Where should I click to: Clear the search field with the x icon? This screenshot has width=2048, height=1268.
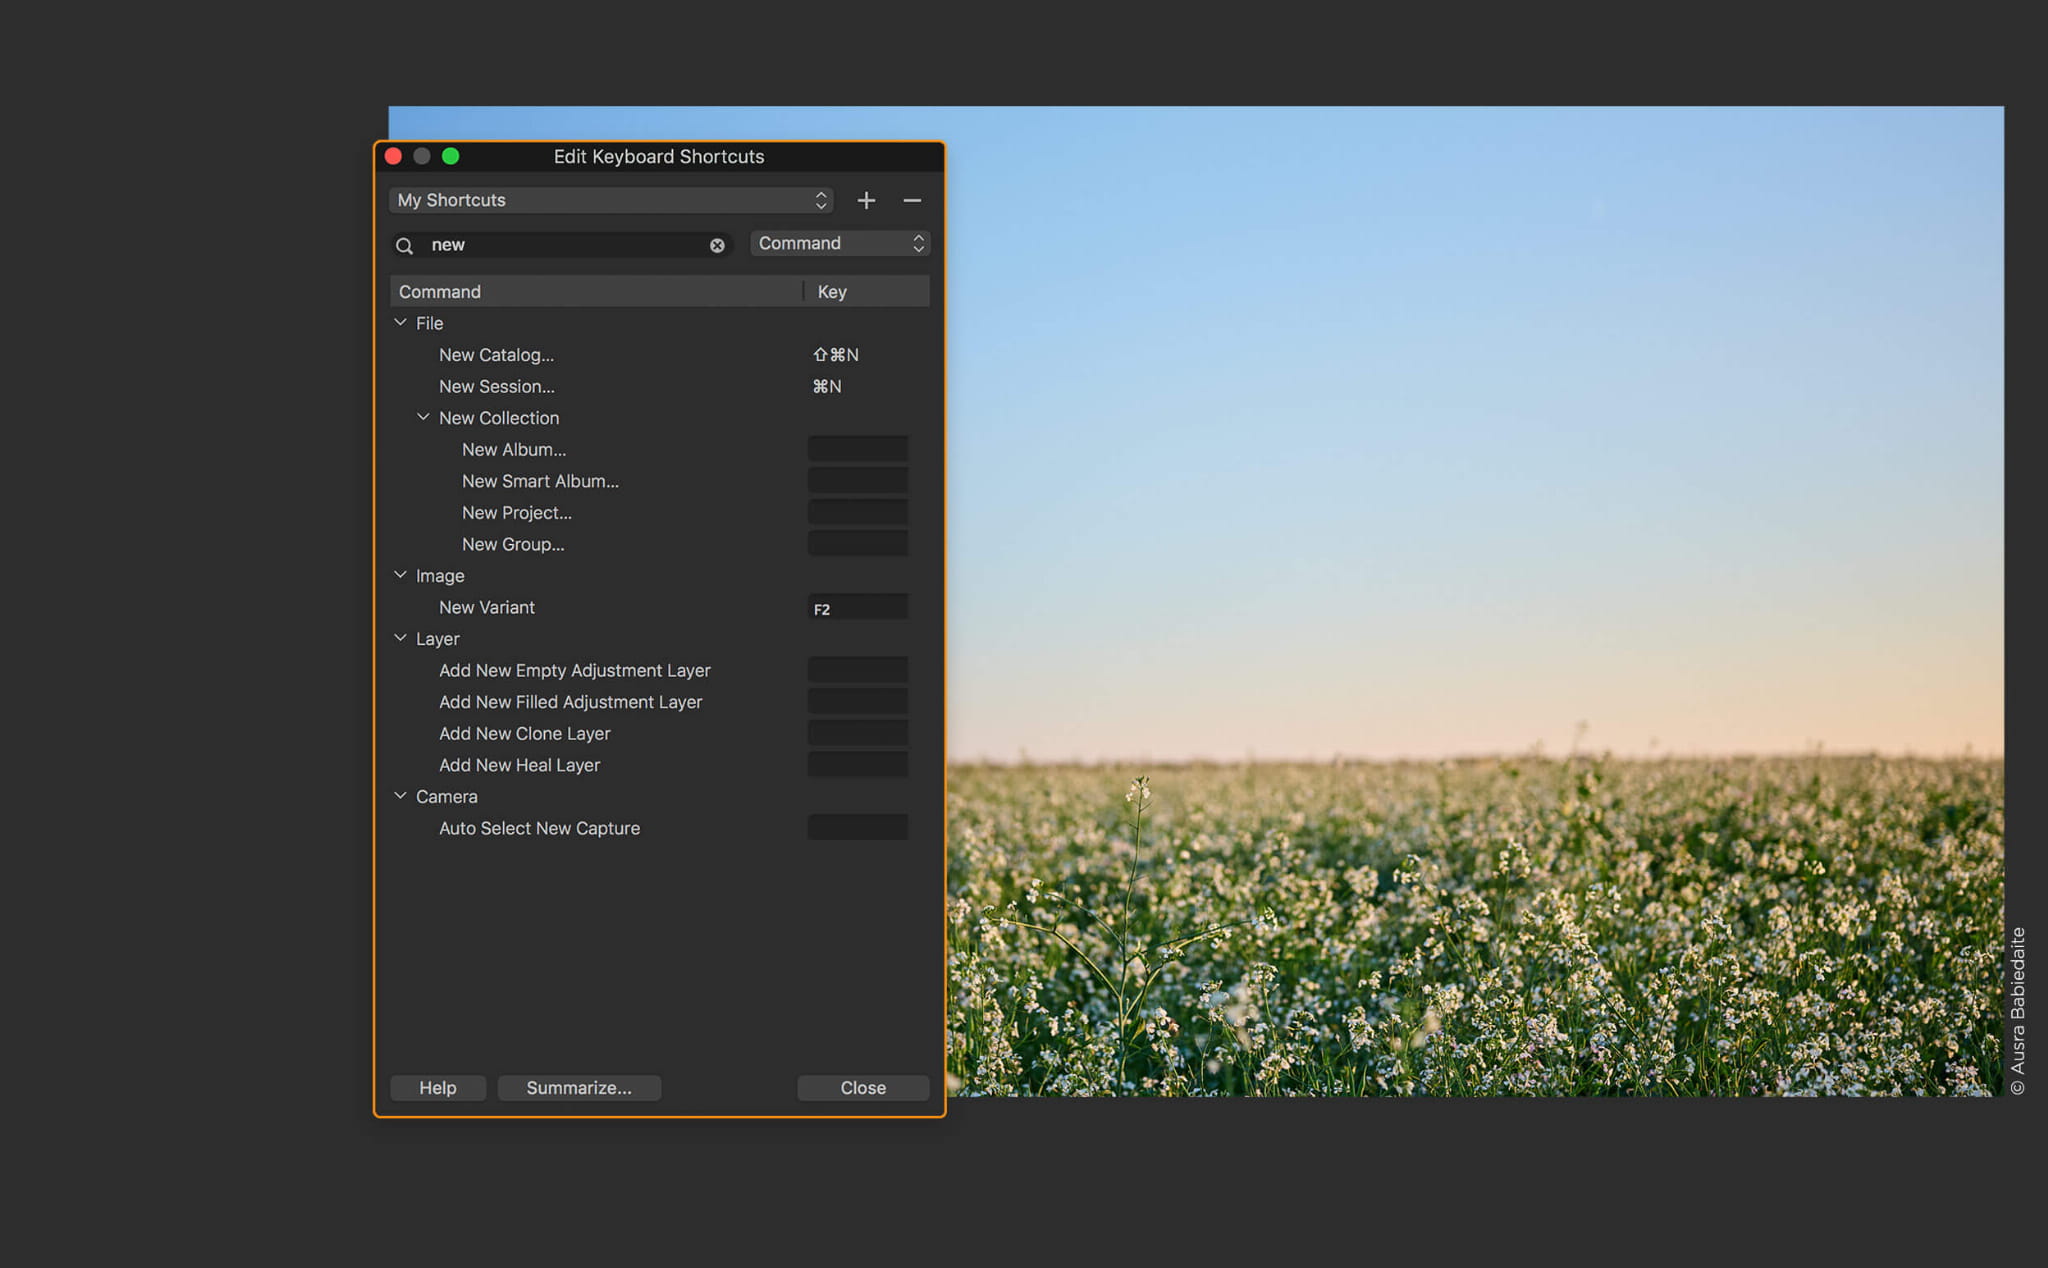717,245
